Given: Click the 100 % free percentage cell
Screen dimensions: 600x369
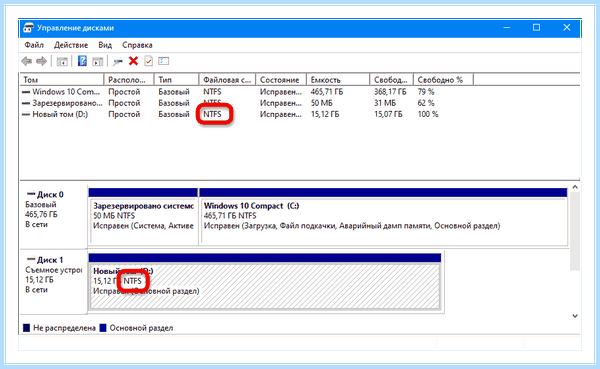Looking at the screenshot, I should 428,114.
